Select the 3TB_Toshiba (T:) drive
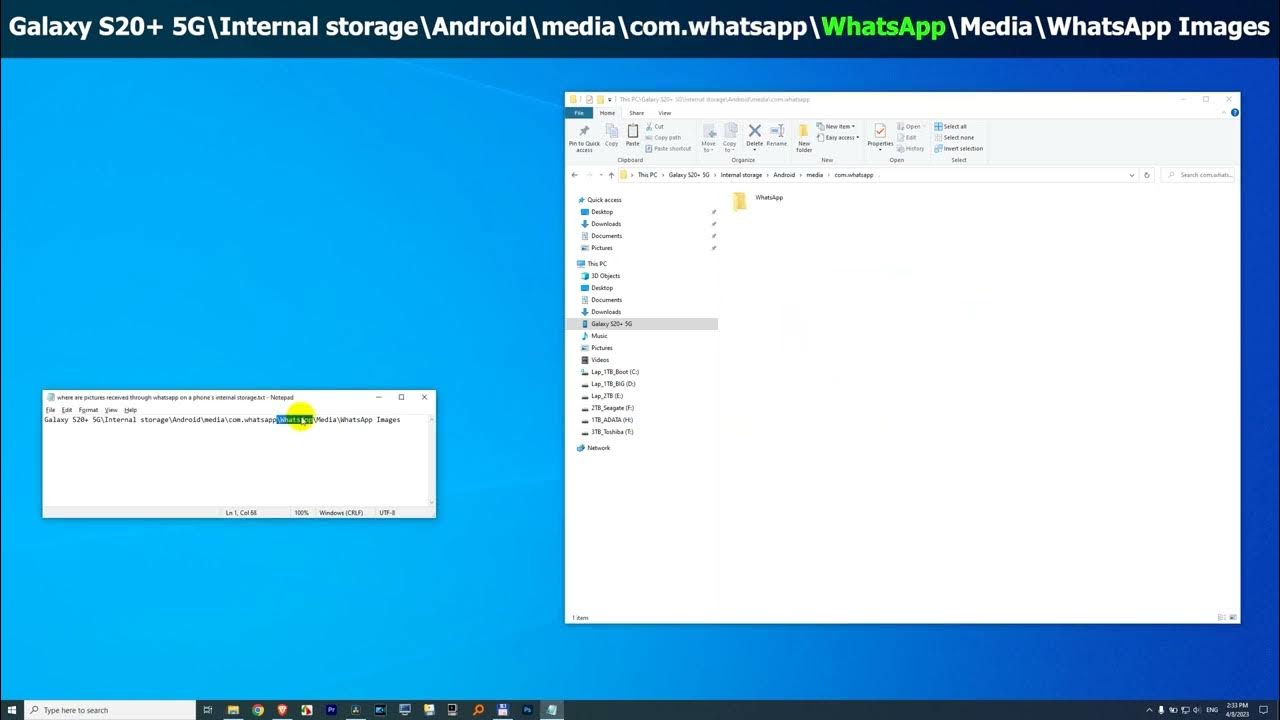The width and height of the screenshot is (1280, 720). click(x=607, y=432)
